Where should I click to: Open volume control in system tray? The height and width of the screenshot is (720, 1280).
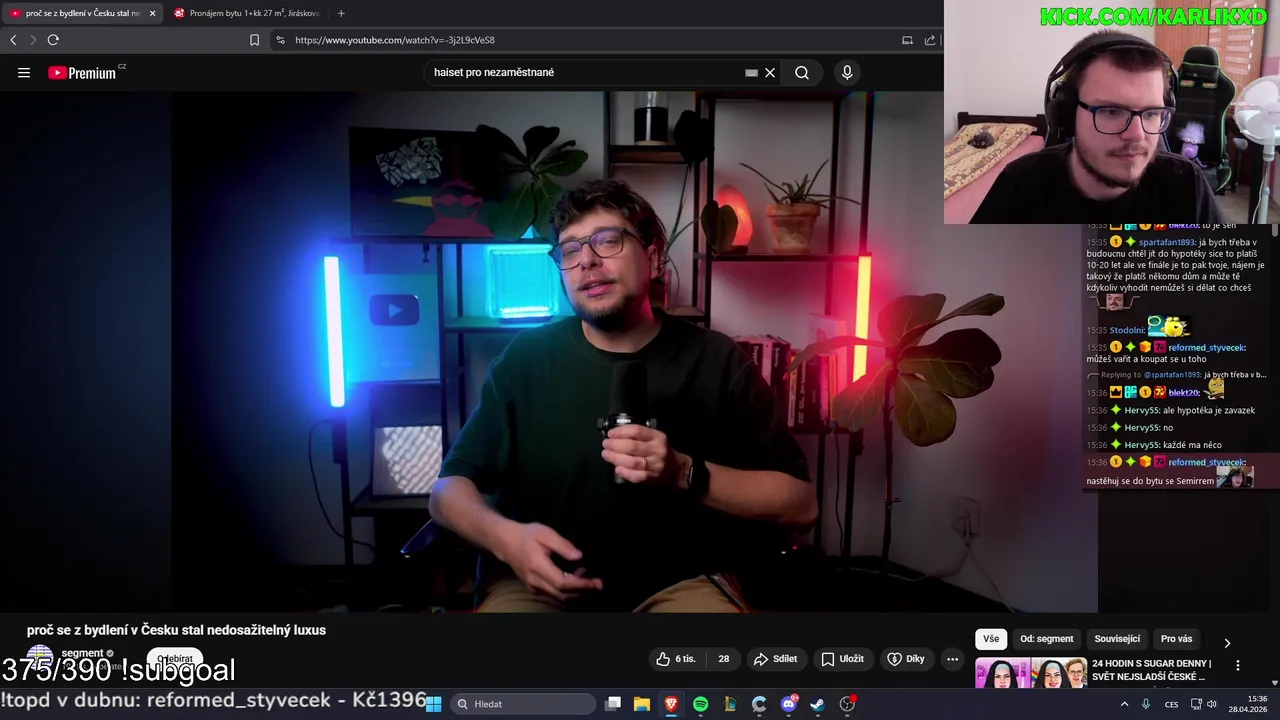tap(1212, 704)
